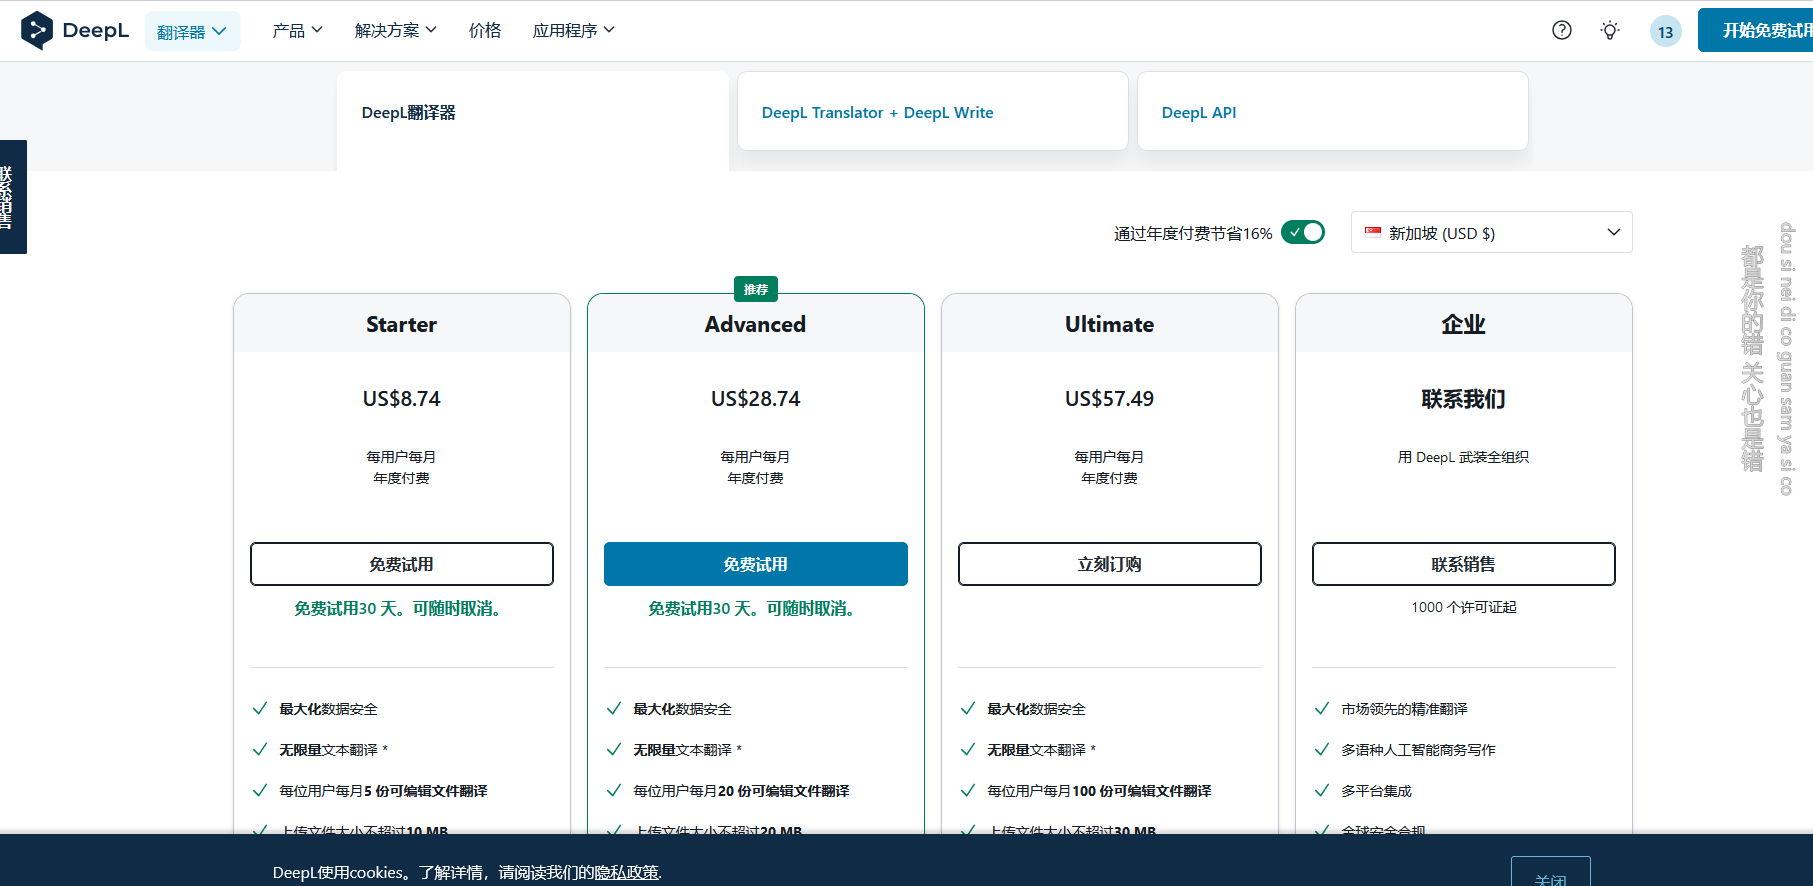Open the side contact sales tab

pos(12,197)
